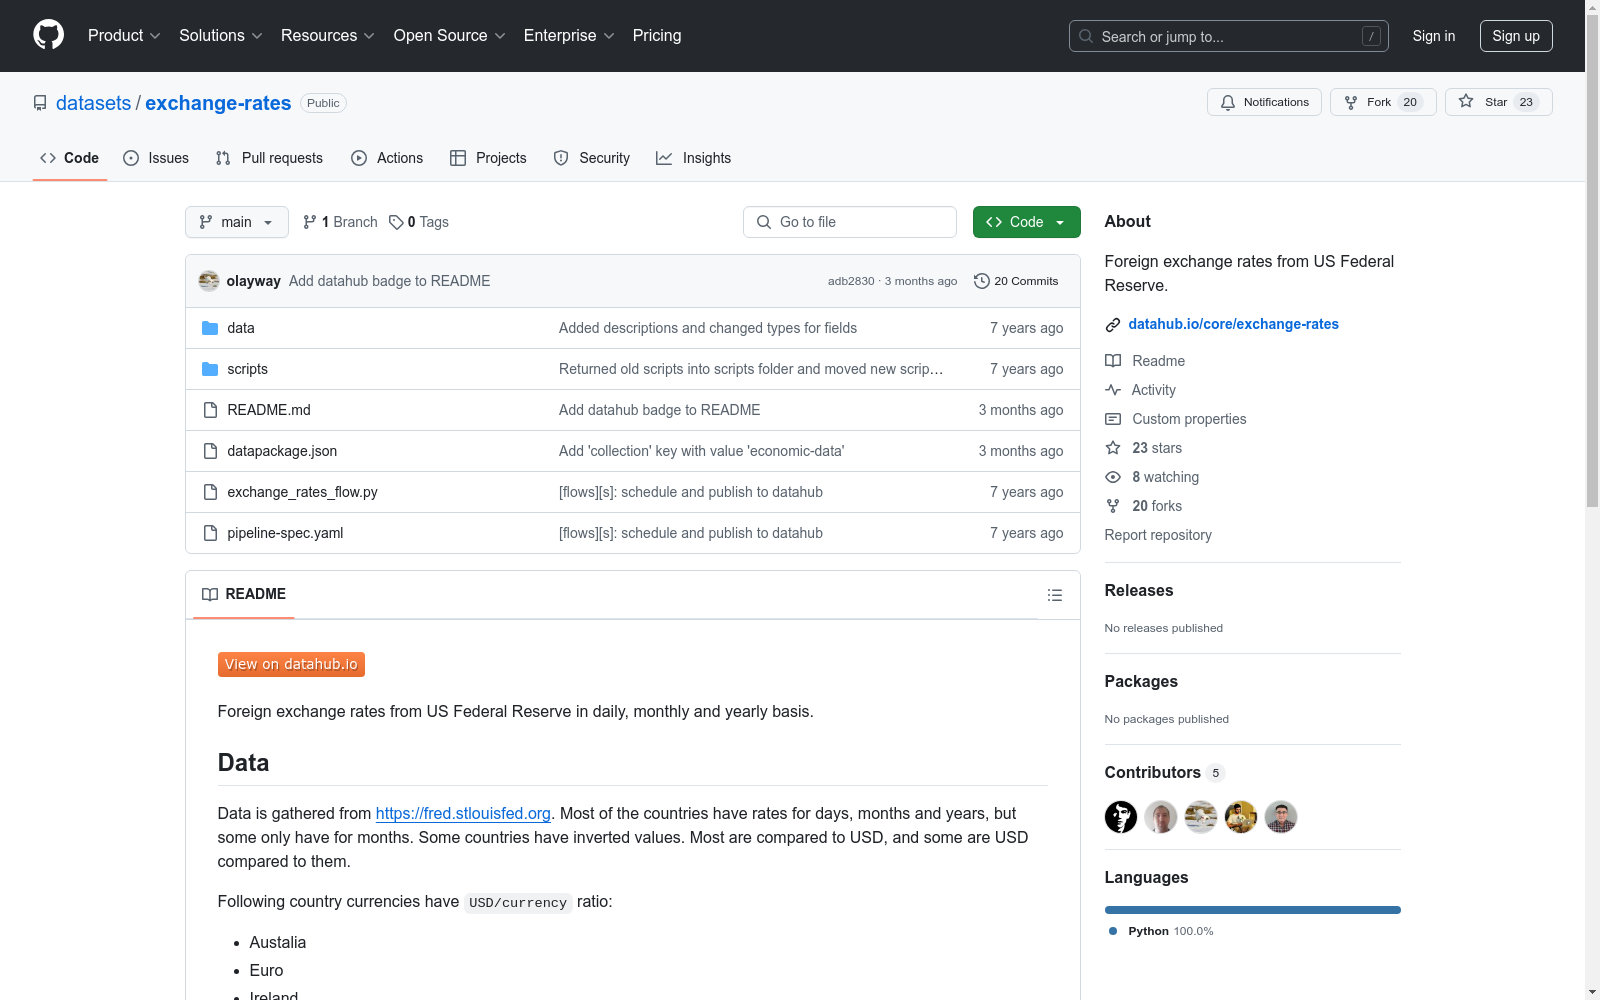Follow the https://fred.stlouisfed.org link

463,813
